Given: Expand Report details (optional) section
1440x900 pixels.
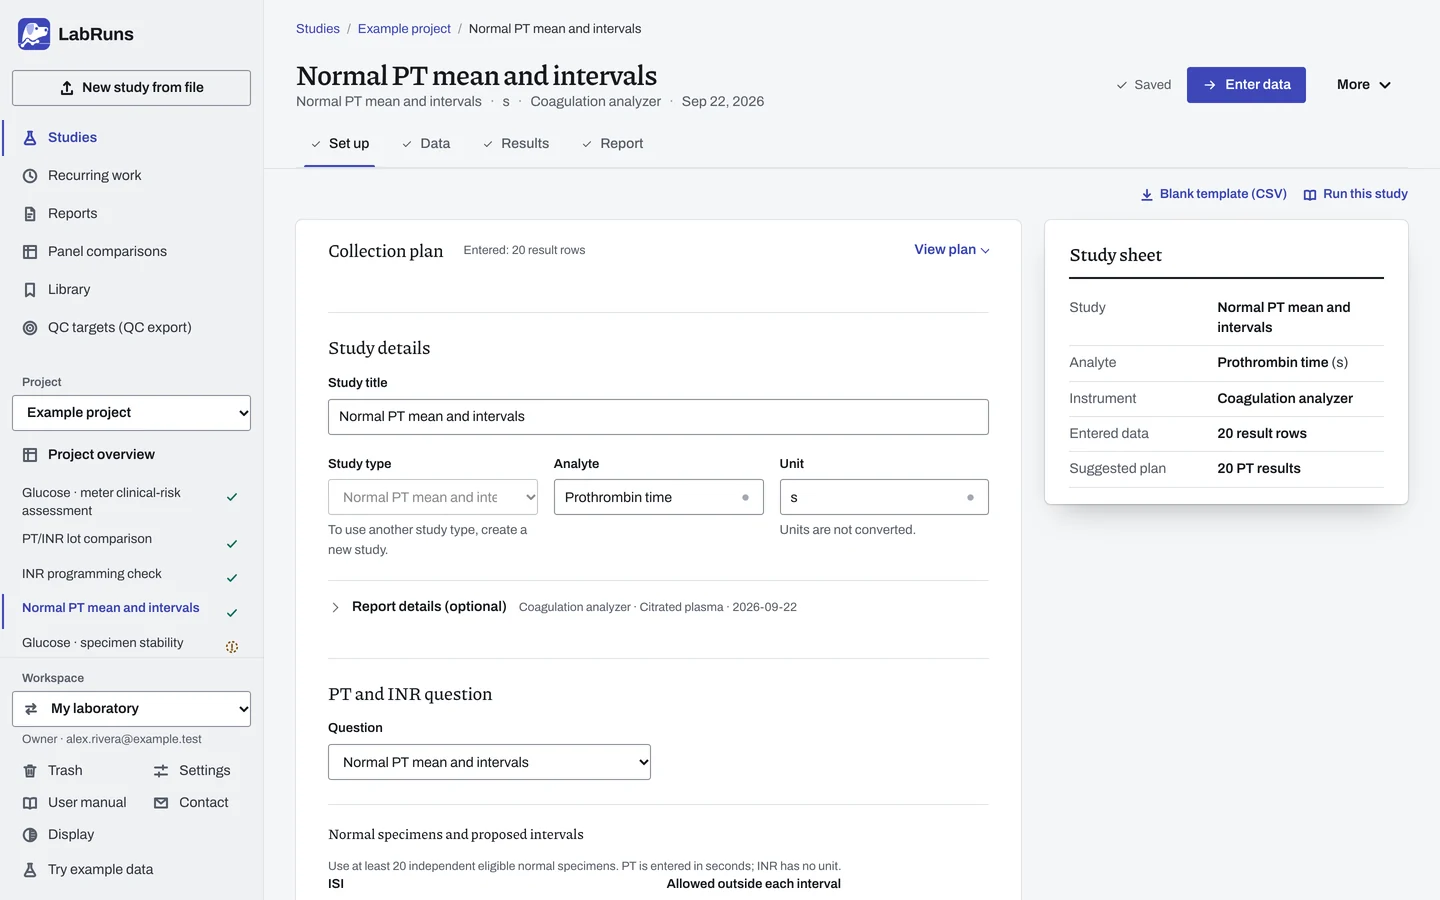Looking at the screenshot, I should coord(429,607).
